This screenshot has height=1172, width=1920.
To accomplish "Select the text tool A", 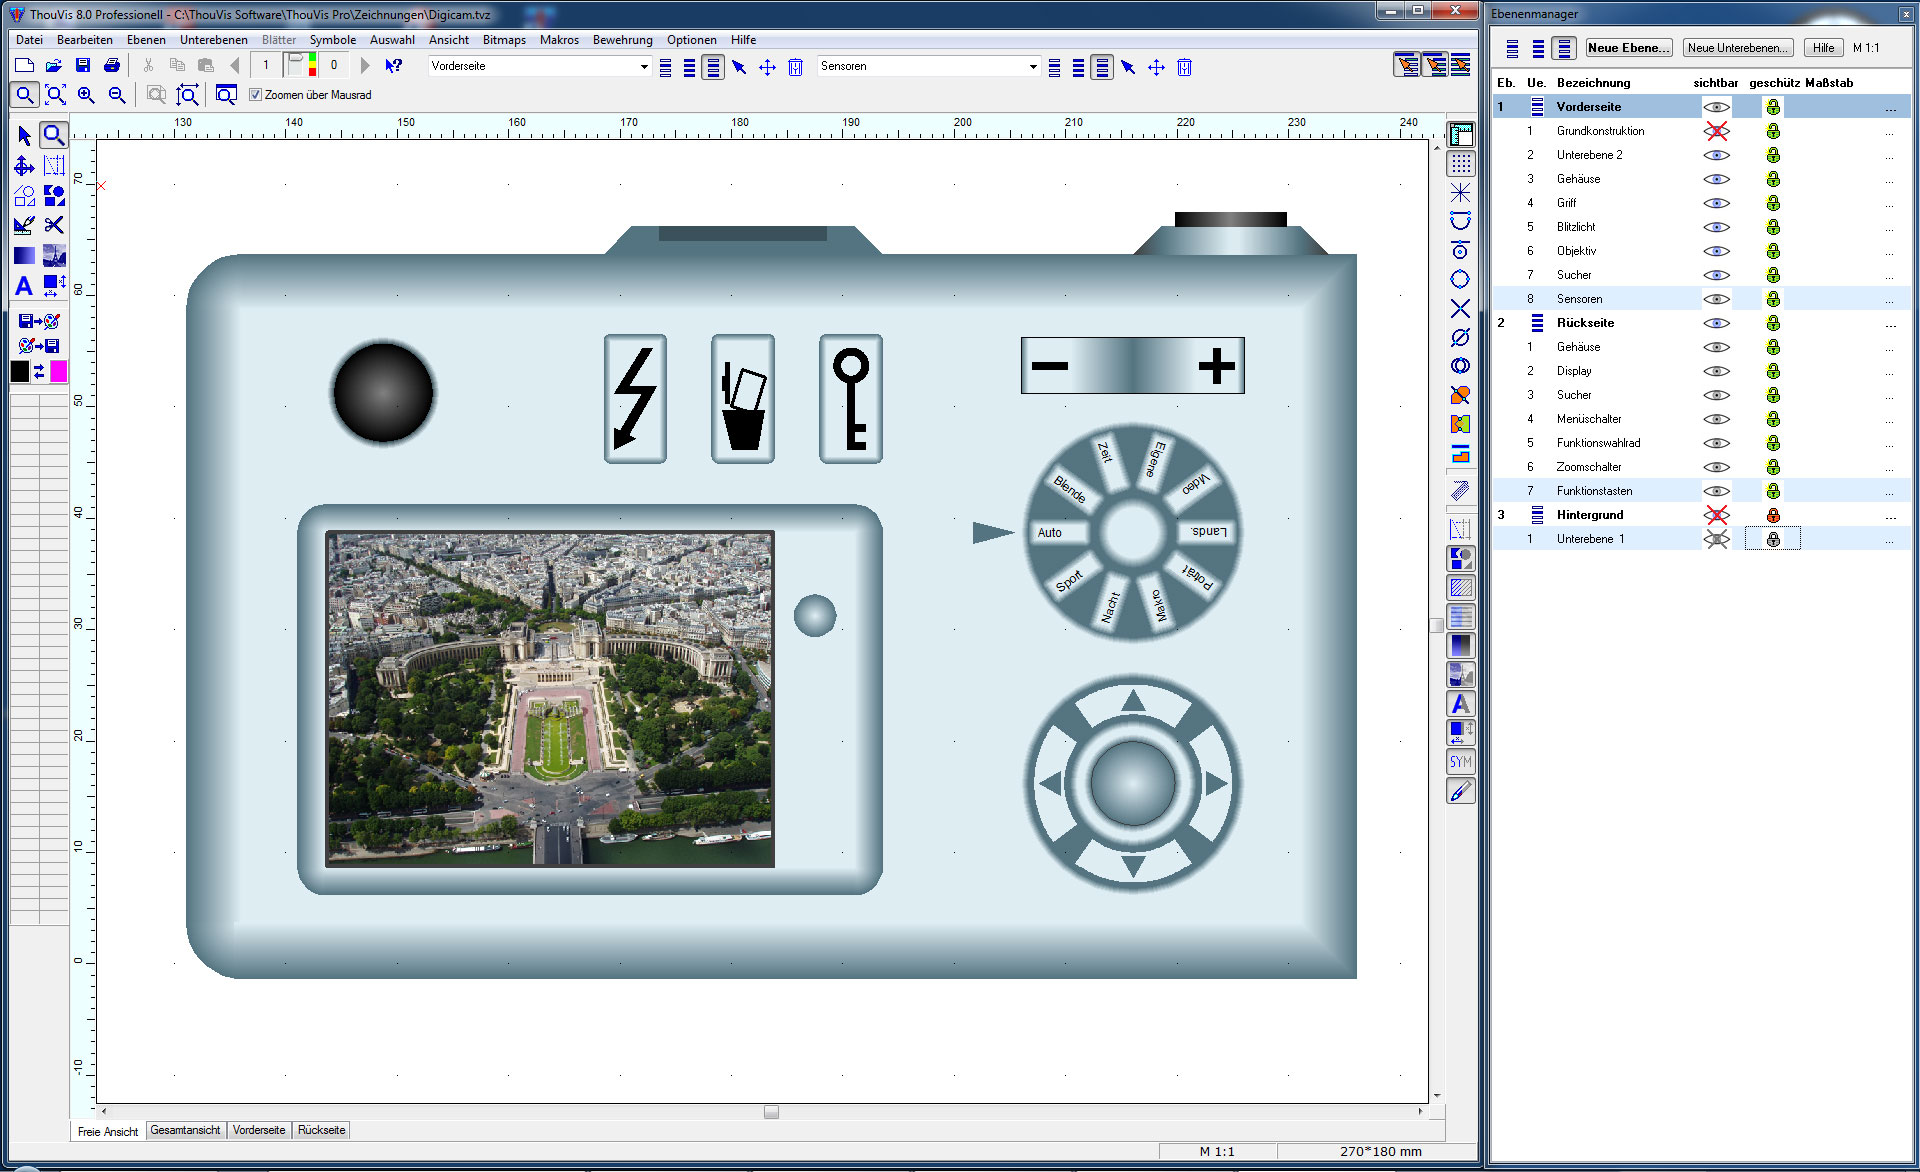I will [24, 286].
